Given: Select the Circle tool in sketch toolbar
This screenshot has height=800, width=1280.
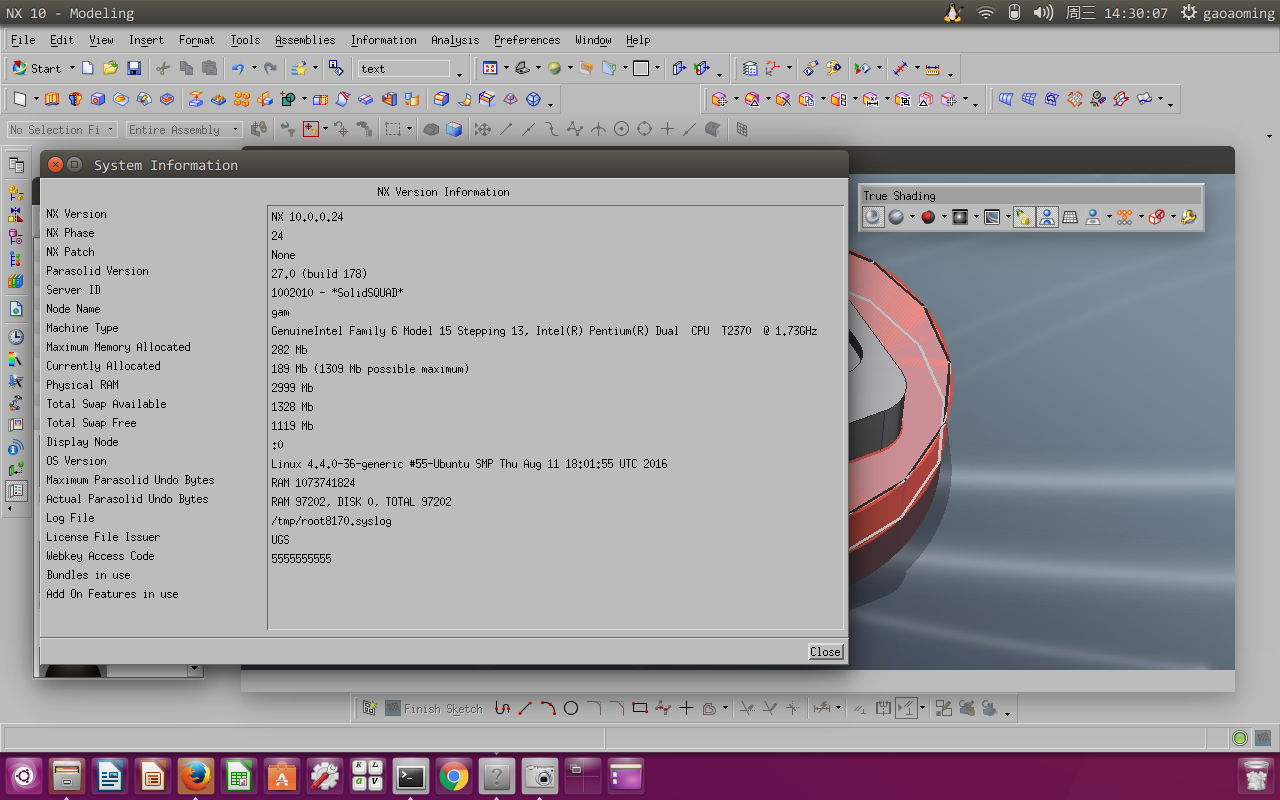Looking at the screenshot, I should (x=571, y=708).
